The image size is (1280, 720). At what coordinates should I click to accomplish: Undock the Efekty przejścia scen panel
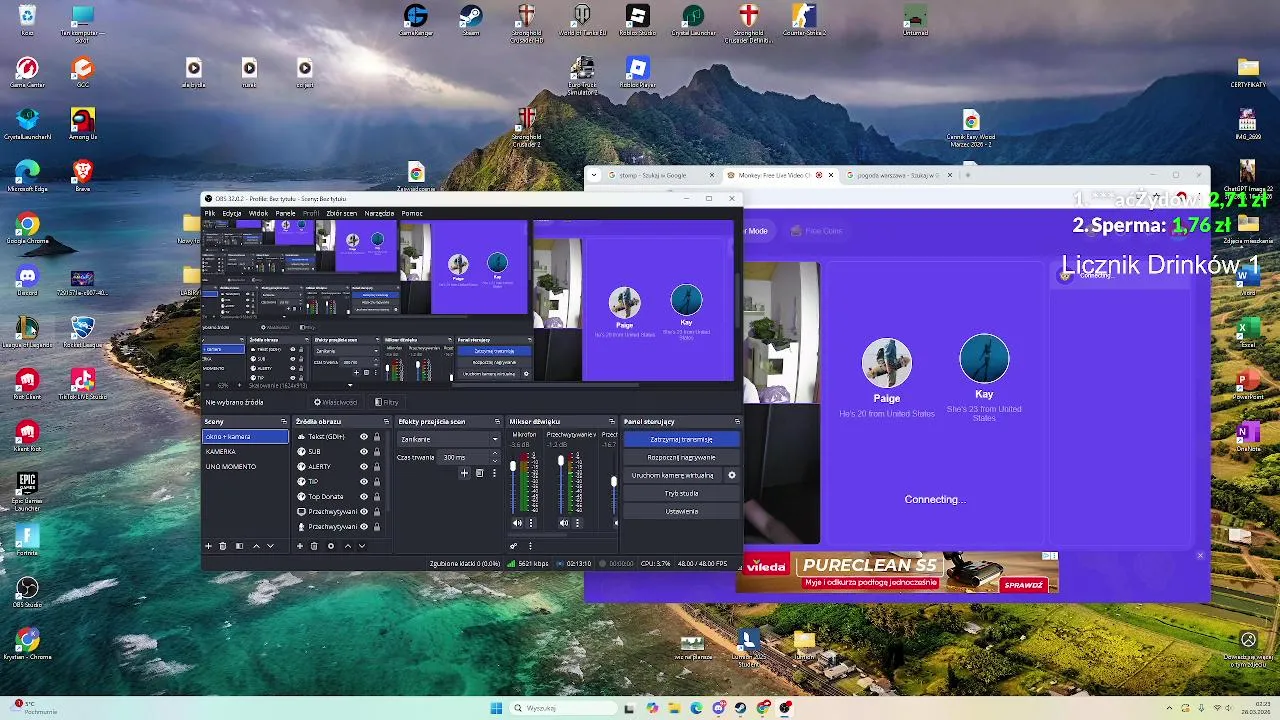pyautogui.click(x=497, y=421)
